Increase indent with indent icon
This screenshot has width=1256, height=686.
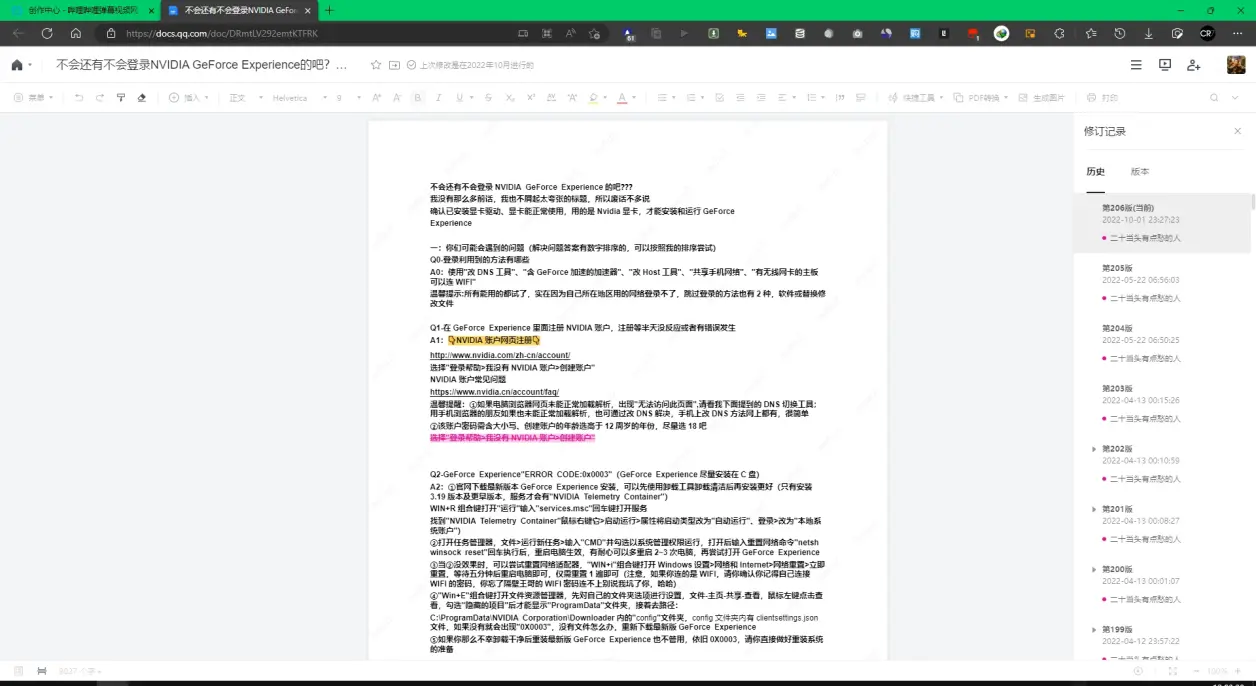pos(762,98)
